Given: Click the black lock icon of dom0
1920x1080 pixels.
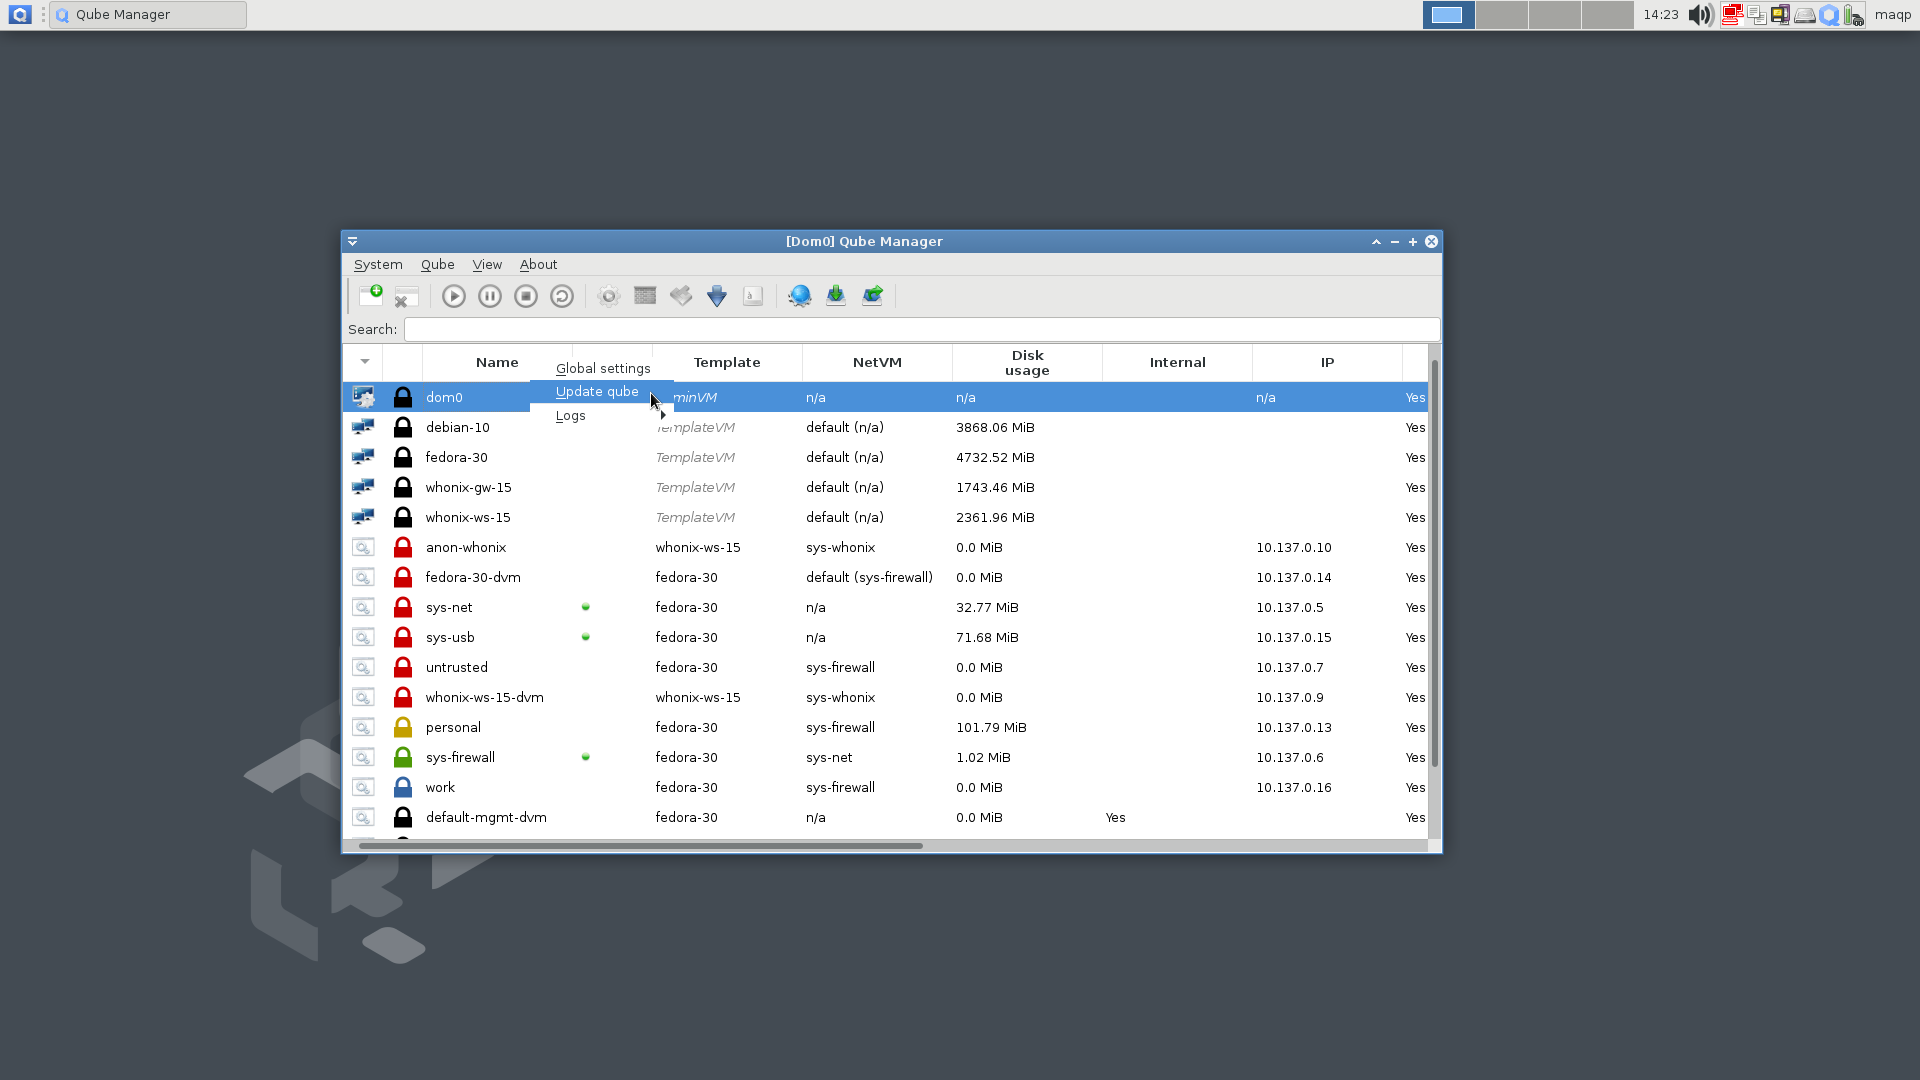Looking at the screenshot, I should coord(403,397).
